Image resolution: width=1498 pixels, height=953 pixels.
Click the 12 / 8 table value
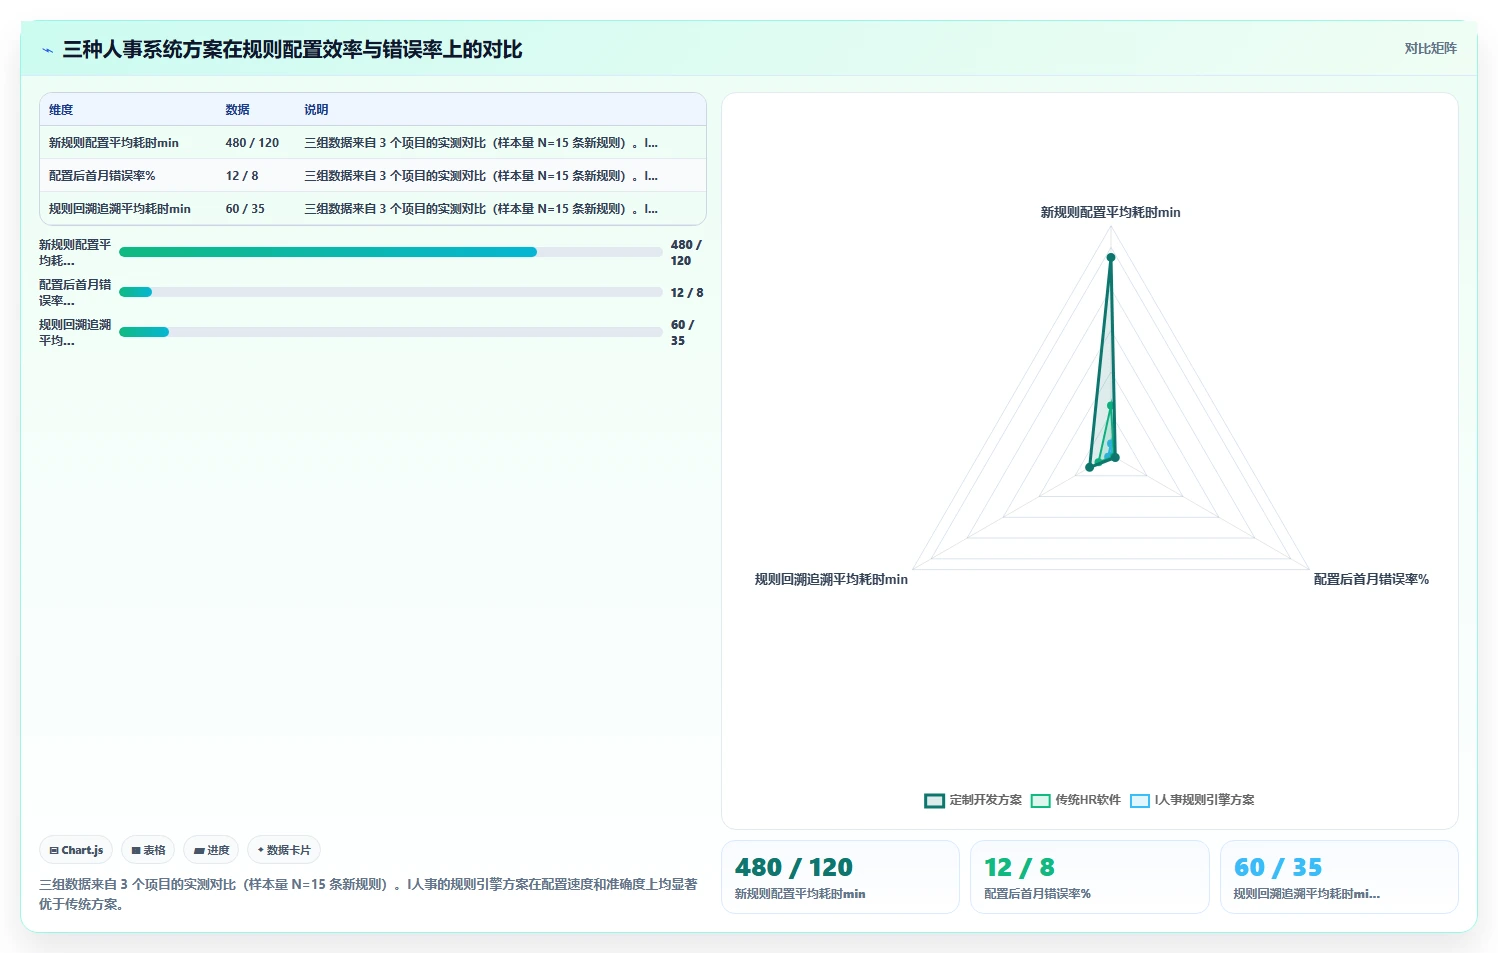[x=242, y=176]
